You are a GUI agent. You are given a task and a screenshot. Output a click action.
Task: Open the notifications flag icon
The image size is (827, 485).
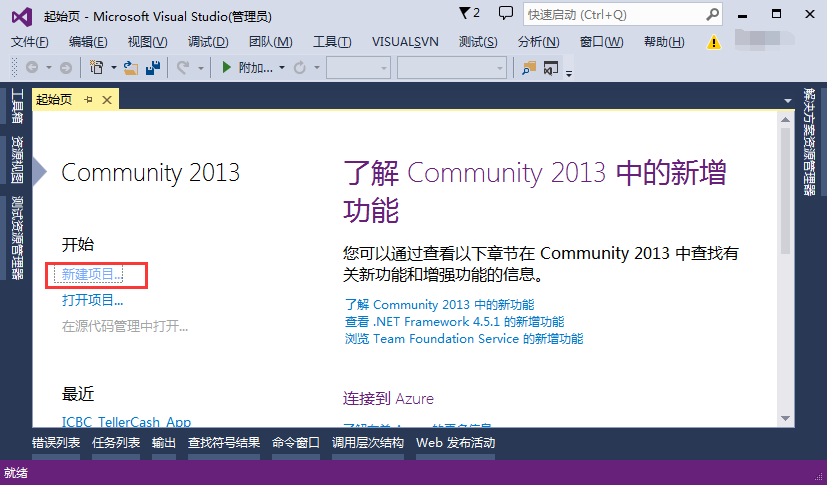pyautogui.click(x=464, y=13)
